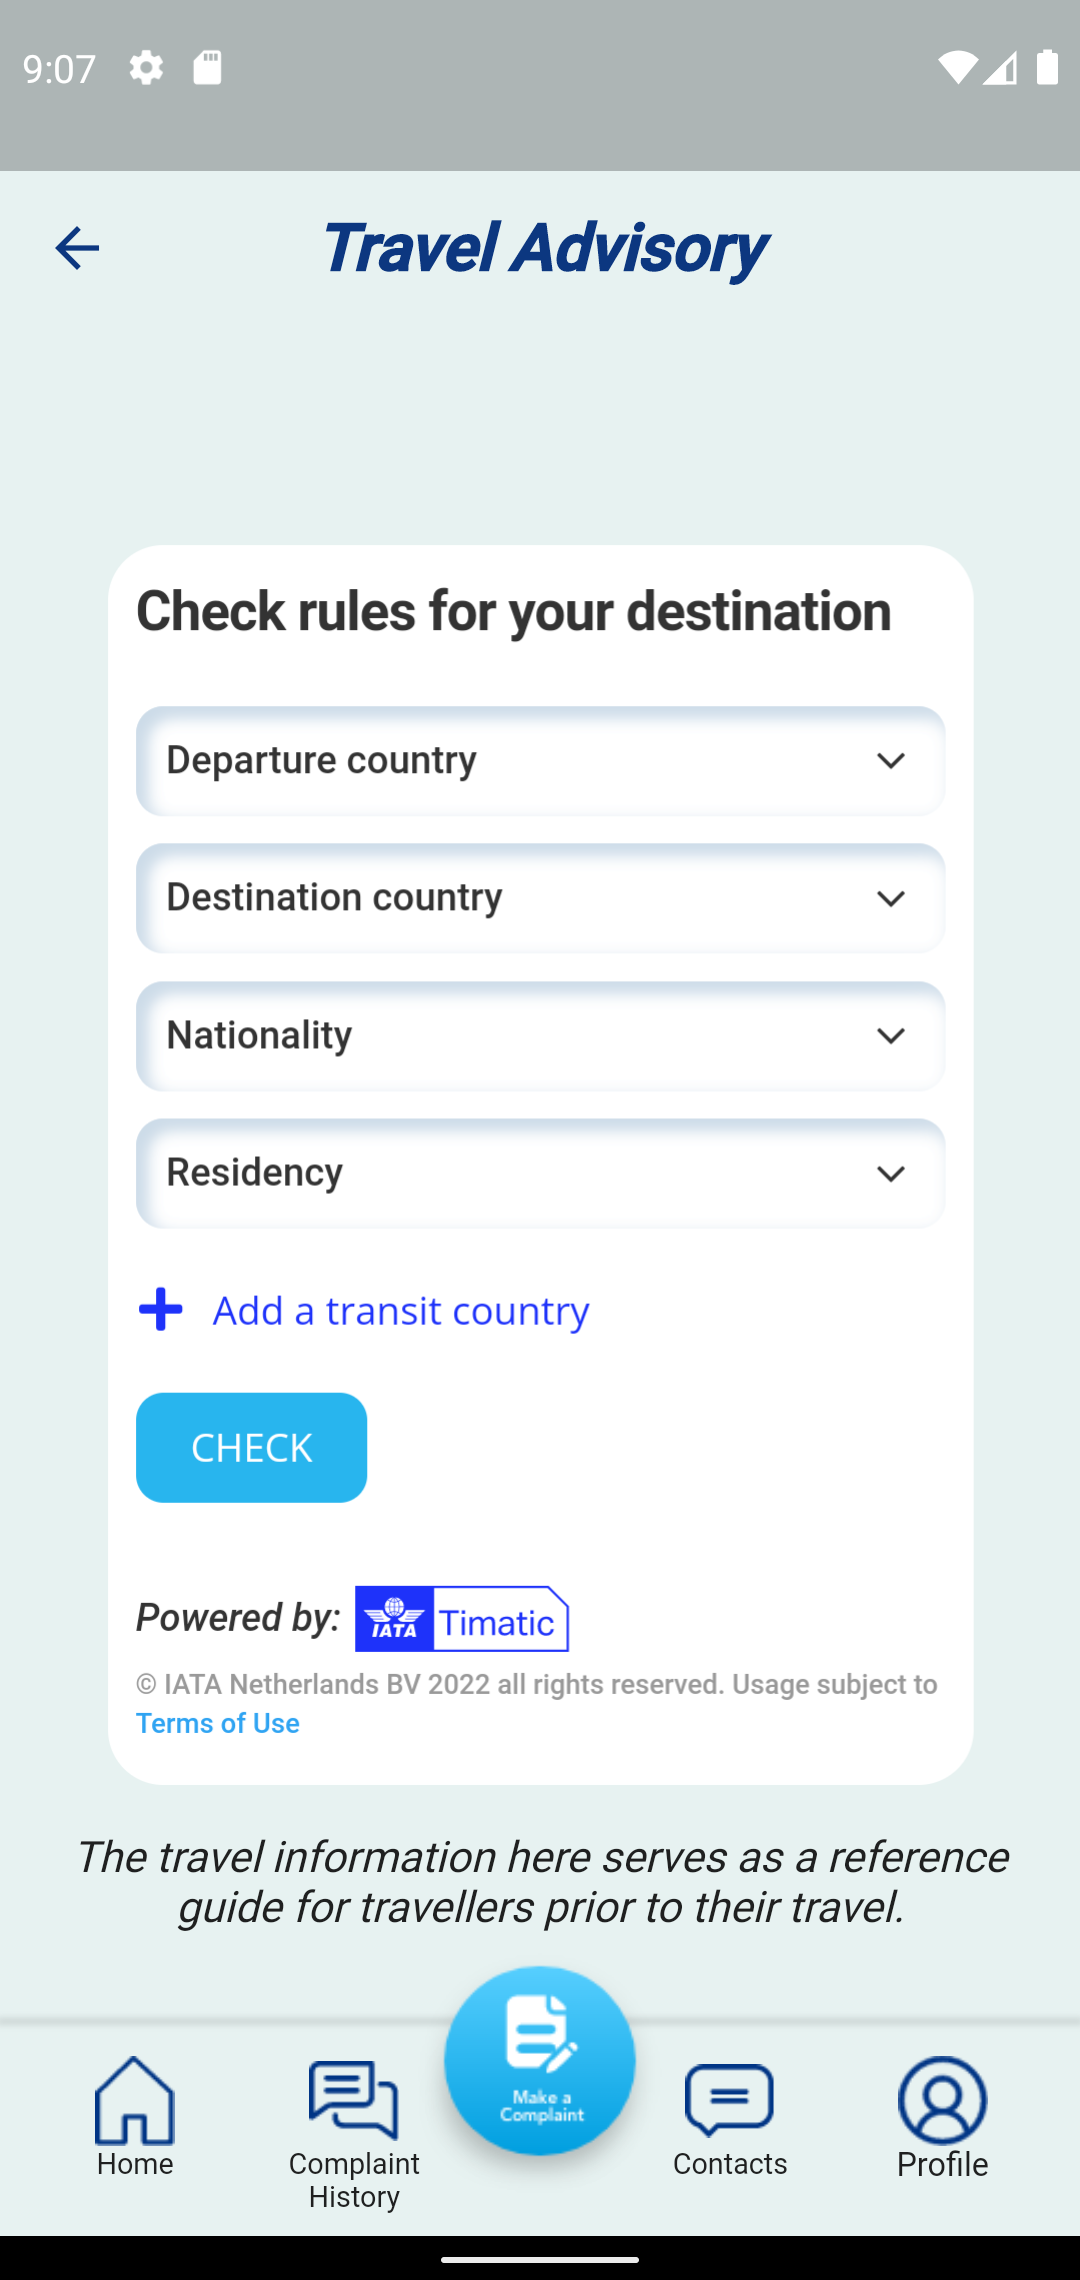Tap the IATA Timatic logo

pos(461,1618)
